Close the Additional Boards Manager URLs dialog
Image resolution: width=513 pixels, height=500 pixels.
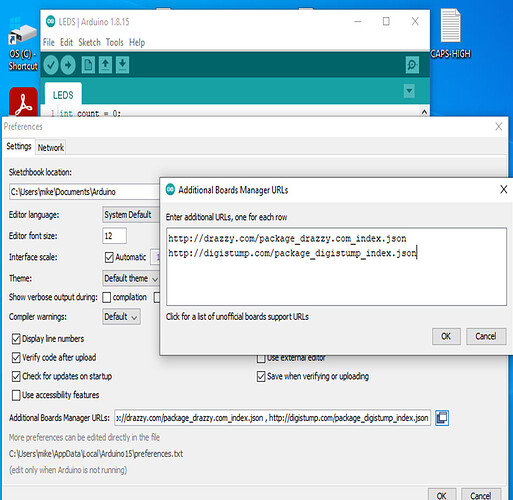click(x=504, y=190)
